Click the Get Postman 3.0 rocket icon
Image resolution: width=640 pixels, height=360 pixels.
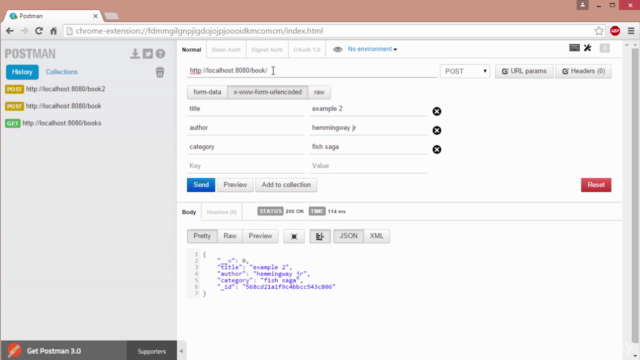pyautogui.click(x=14, y=351)
